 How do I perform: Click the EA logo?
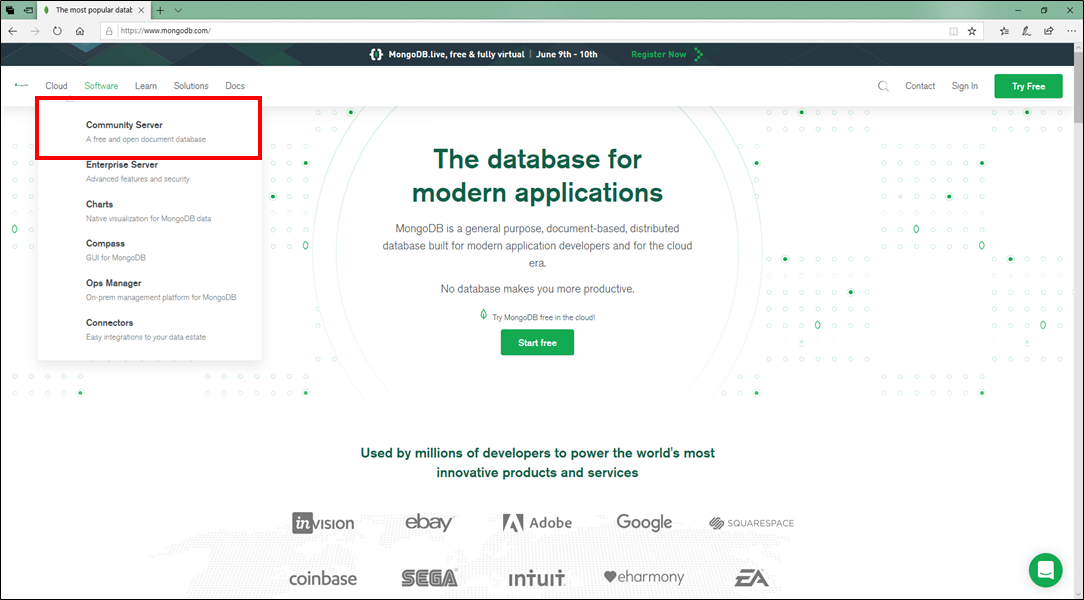click(751, 578)
